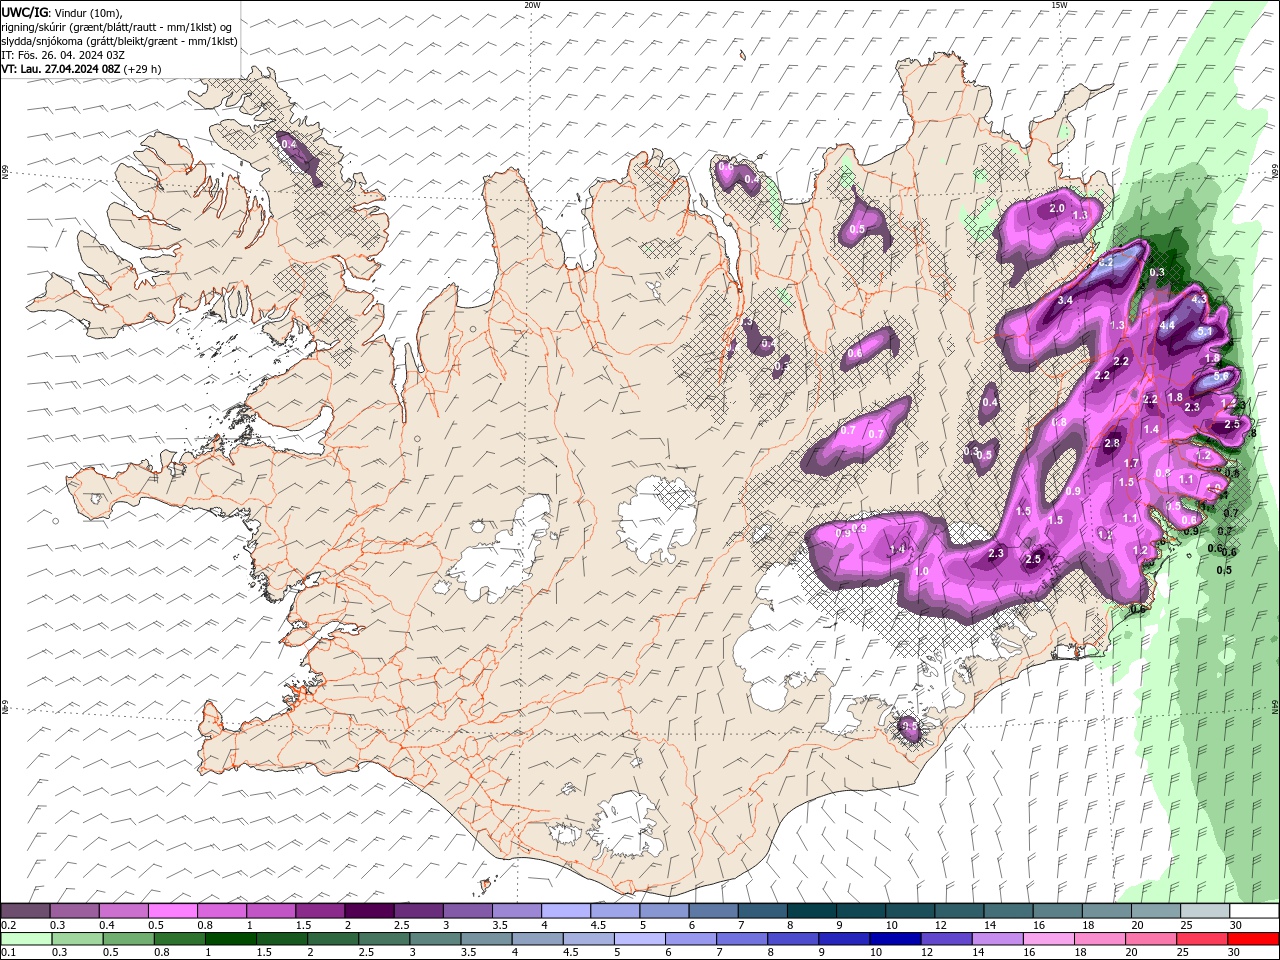Image resolution: width=1280 pixels, height=960 pixels.
Task: Click the '3.4' snowfall value on map
Action: (x=1065, y=300)
